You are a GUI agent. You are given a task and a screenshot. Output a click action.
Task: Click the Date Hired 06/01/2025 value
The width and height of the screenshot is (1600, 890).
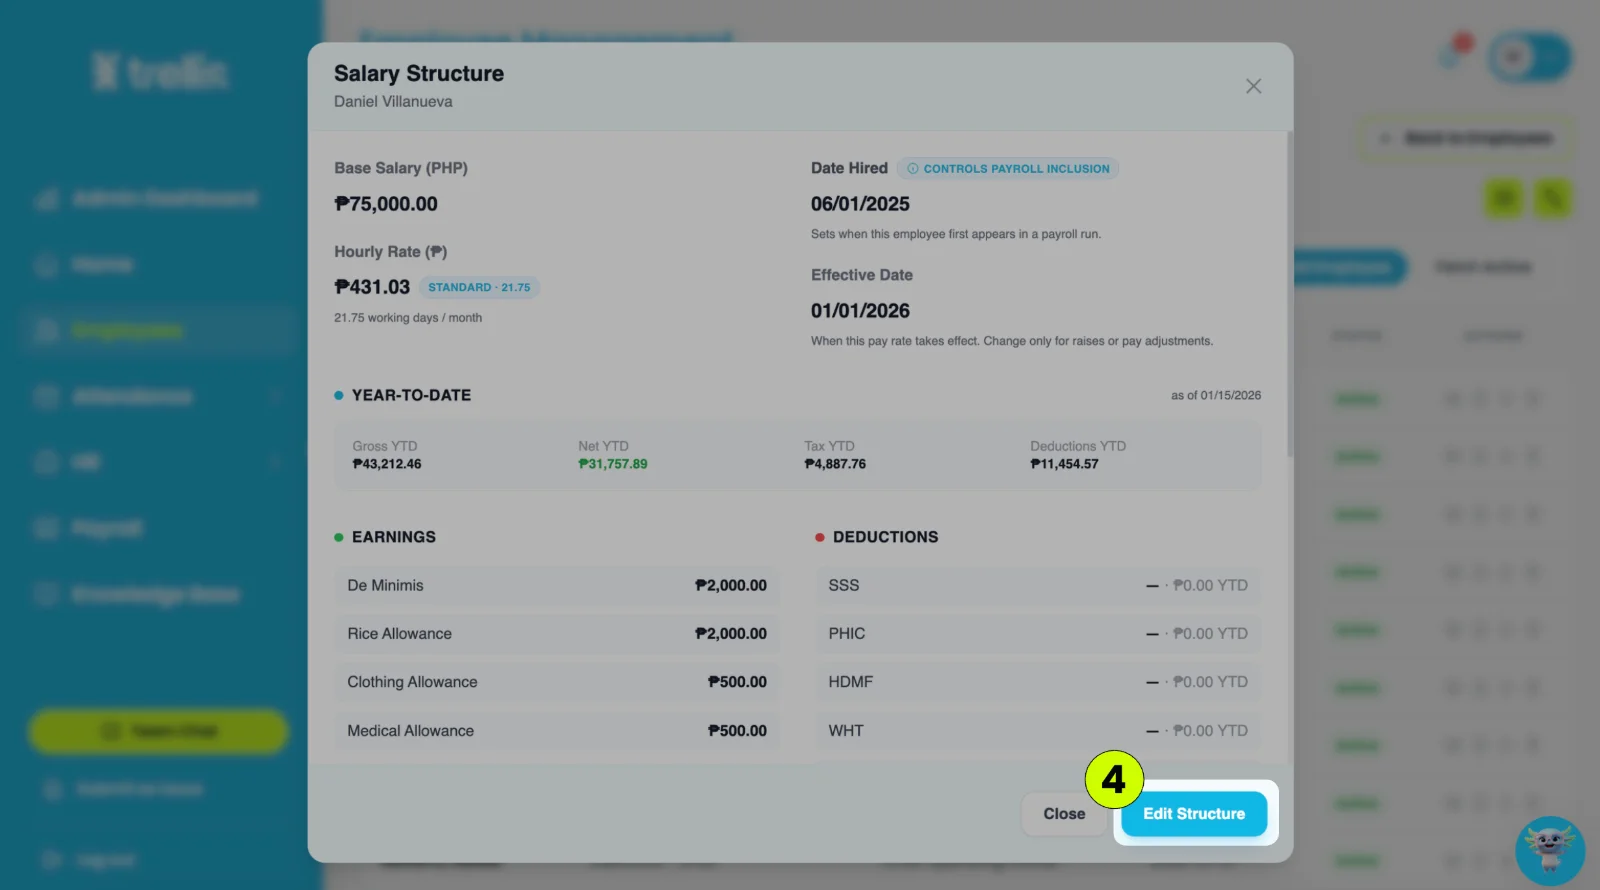coord(860,204)
